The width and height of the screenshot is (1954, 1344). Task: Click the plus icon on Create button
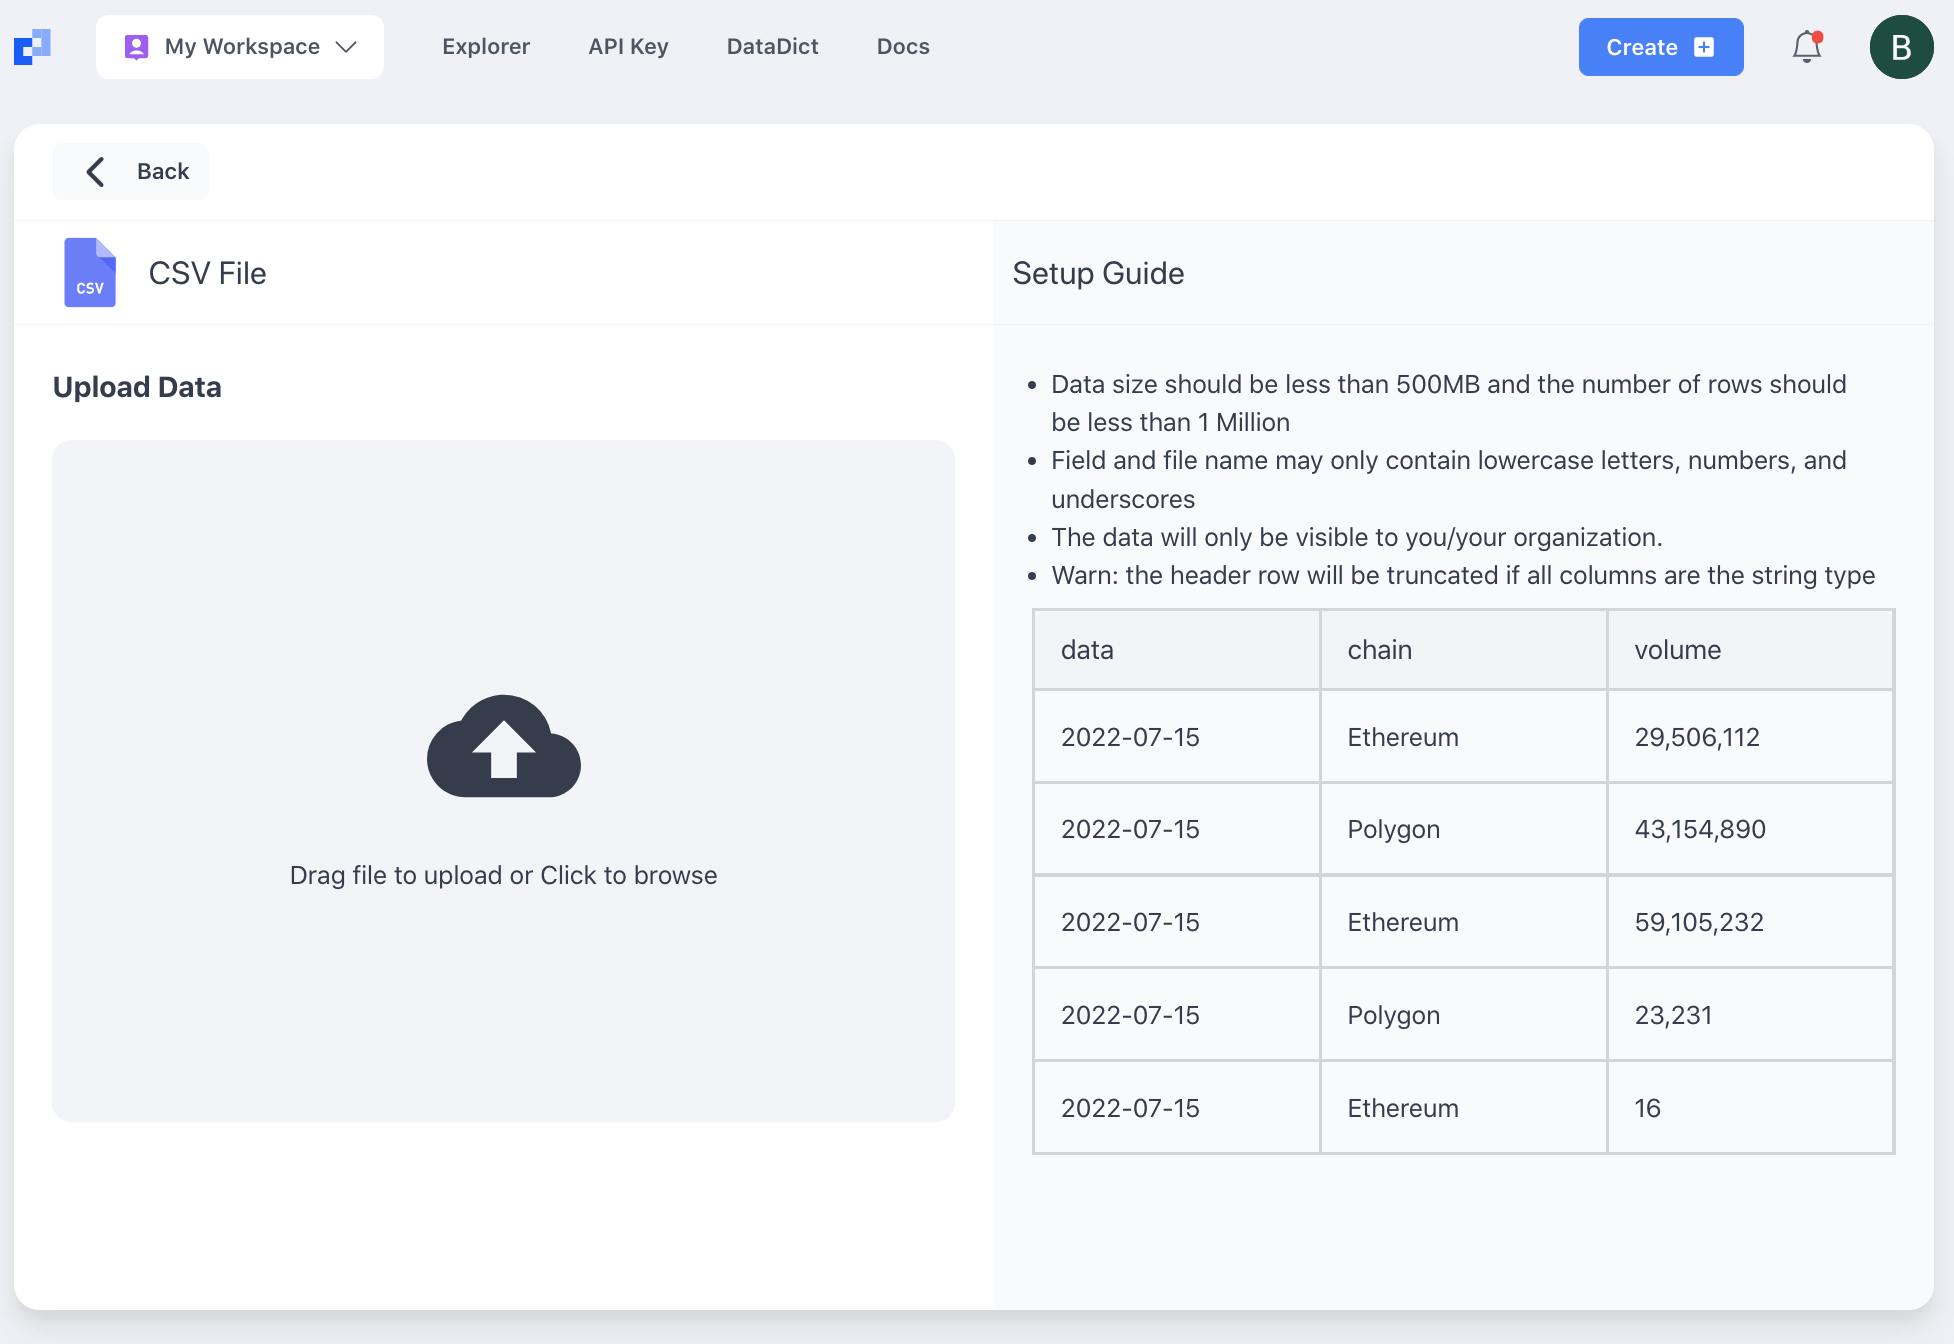click(x=1705, y=47)
